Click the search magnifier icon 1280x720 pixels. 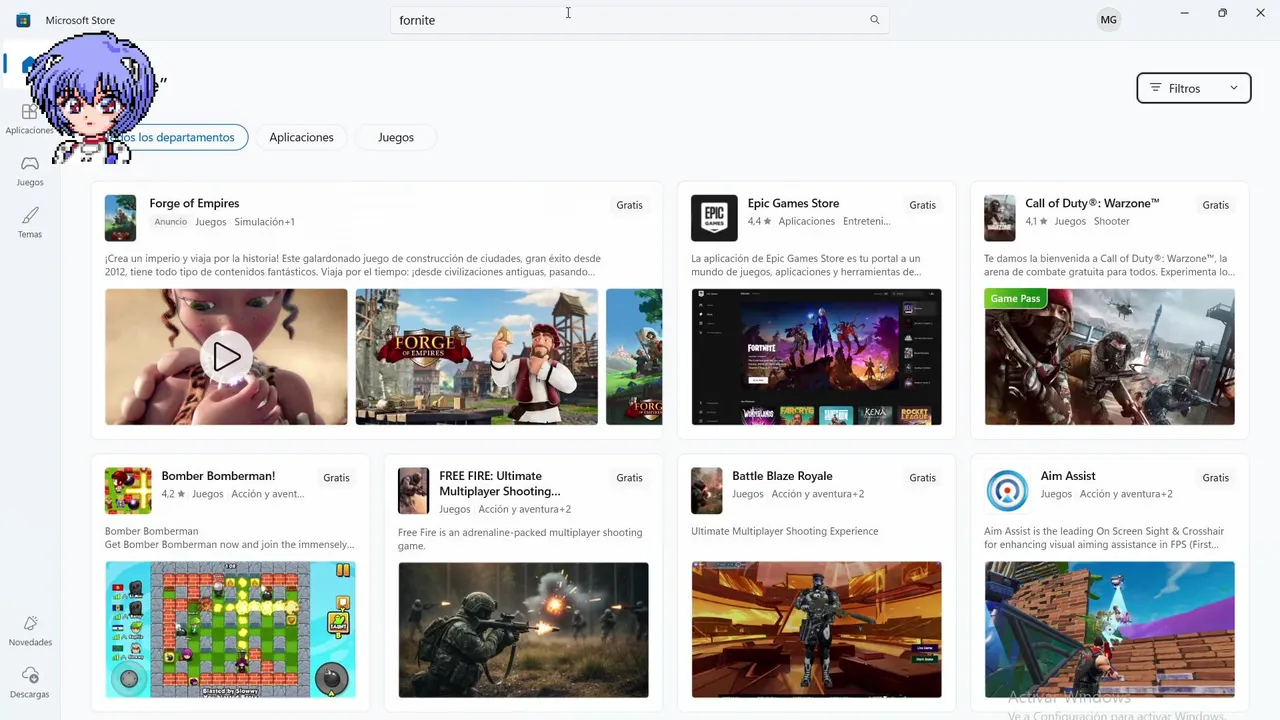(875, 20)
